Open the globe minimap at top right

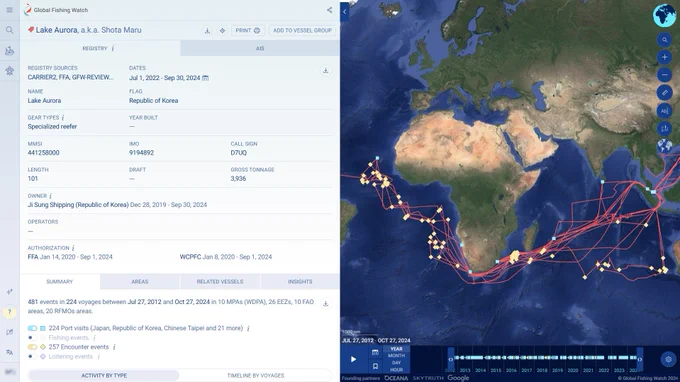click(664, 16)
